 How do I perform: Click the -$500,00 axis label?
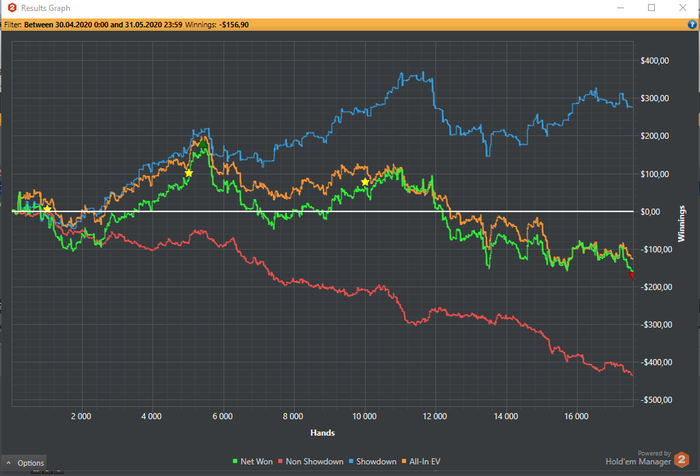[656, 400]
